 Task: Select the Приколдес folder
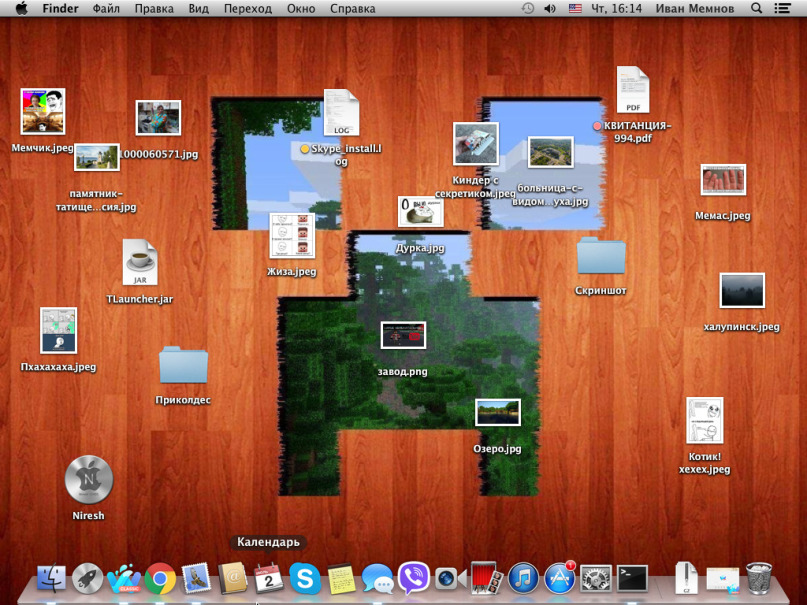(x=183, y=365)
